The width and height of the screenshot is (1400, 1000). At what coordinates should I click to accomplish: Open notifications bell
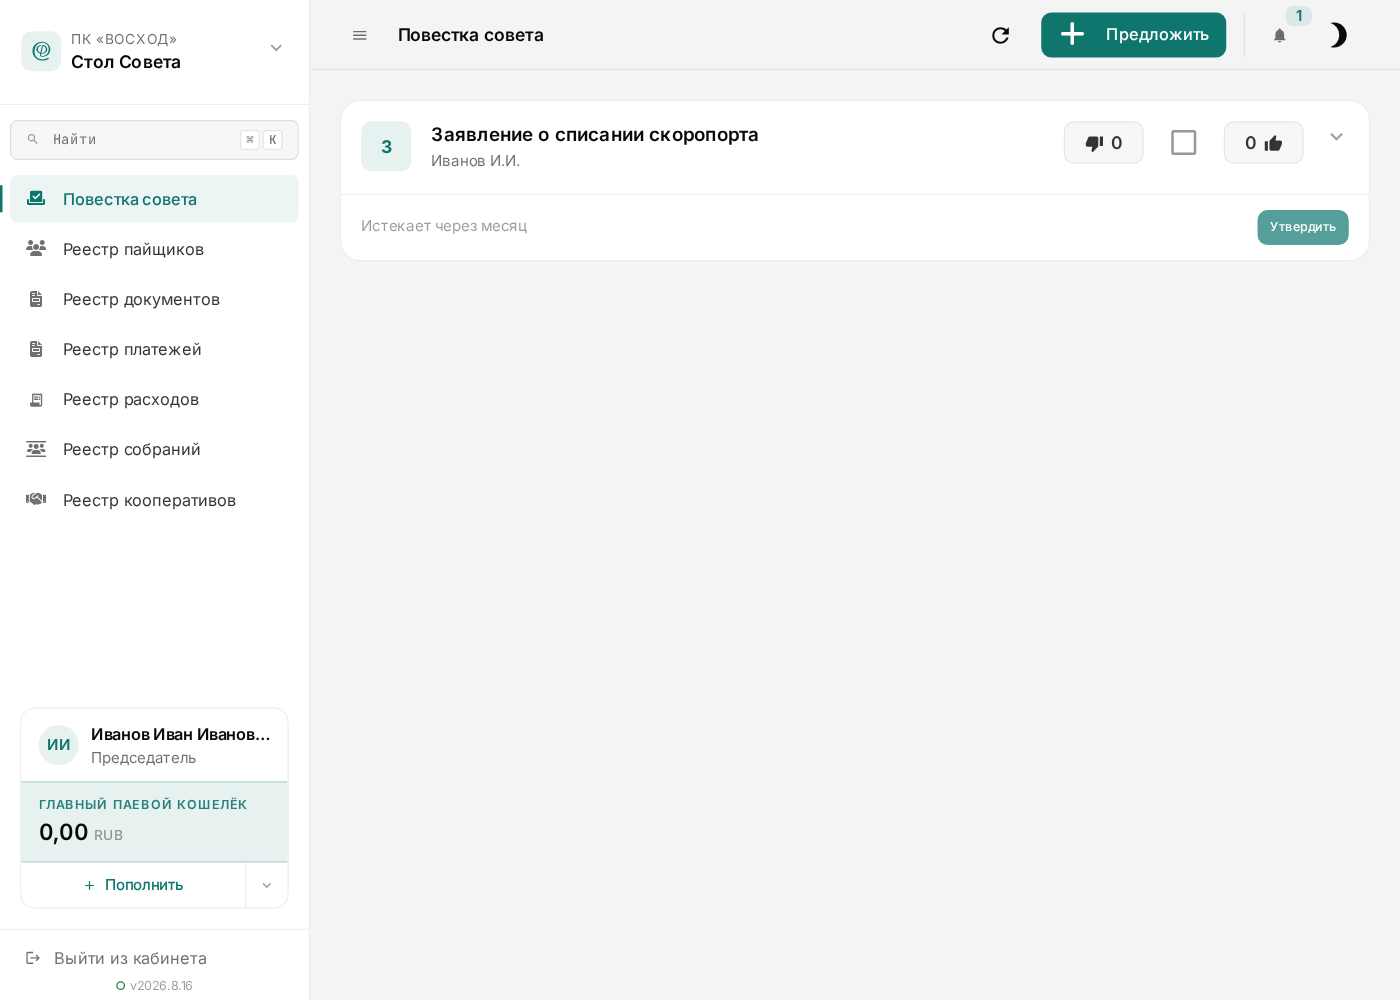click(1279, 36)
